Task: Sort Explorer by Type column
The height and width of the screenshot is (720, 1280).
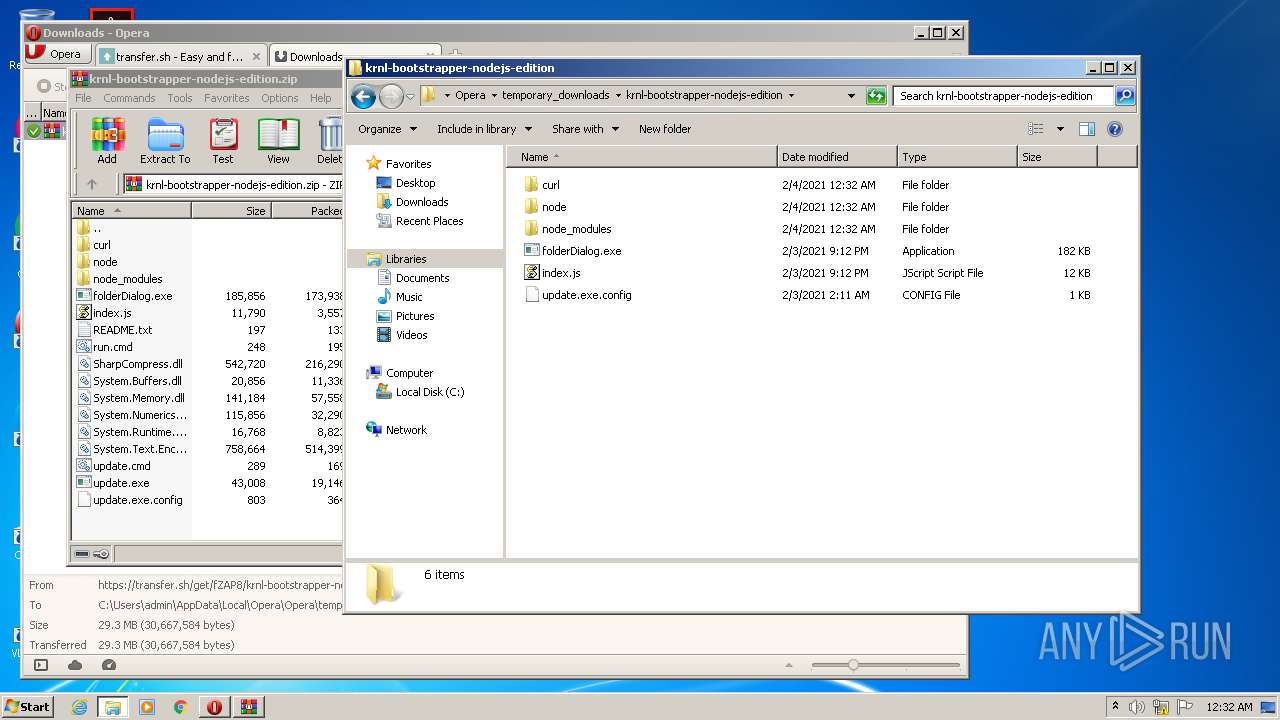Action: 956,157
